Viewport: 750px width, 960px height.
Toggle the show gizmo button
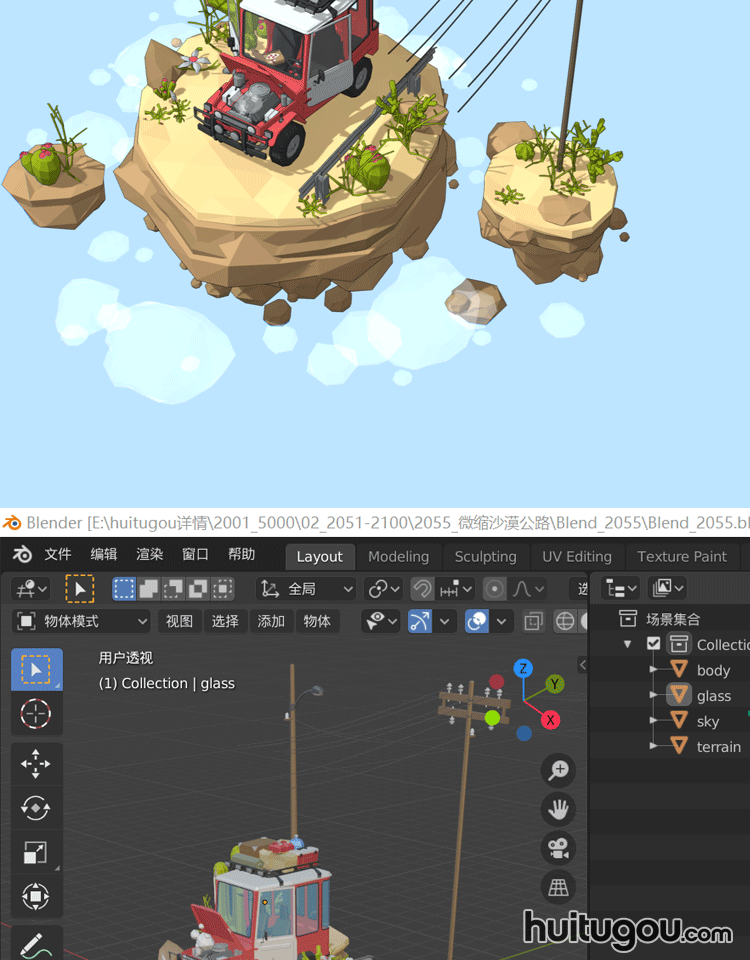pos(420,621)
